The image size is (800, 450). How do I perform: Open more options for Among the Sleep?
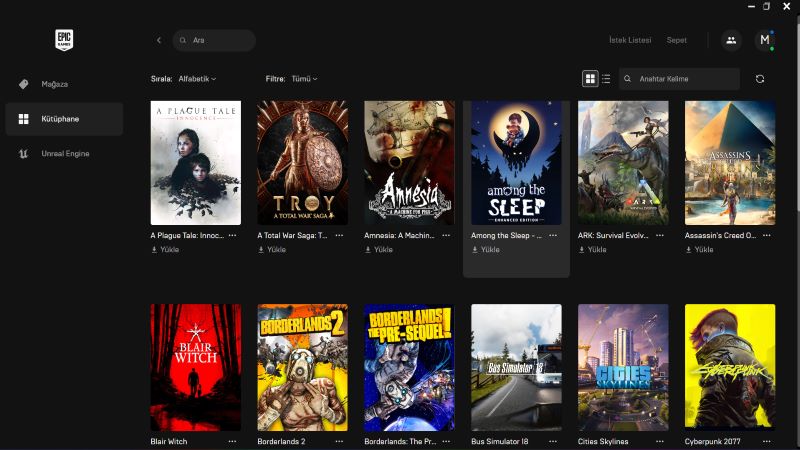tap(553, 236)
